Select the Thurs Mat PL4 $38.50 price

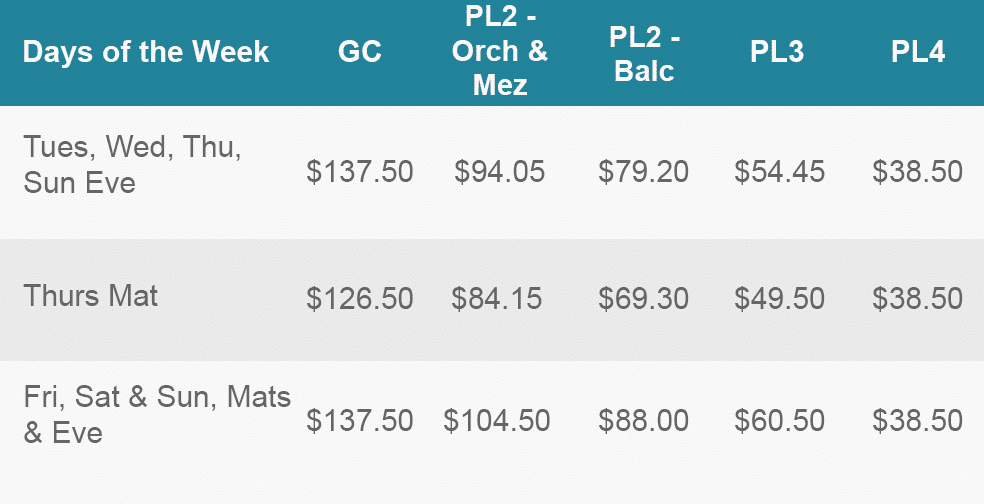(x=917, y=298)
